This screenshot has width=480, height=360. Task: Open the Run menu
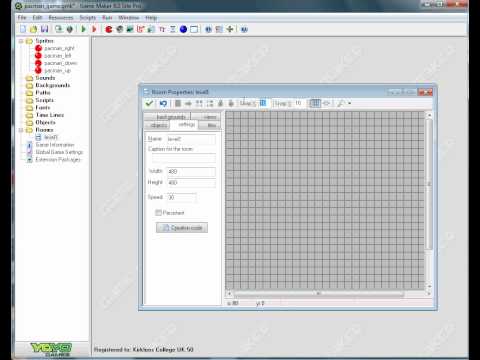coord(107,17)
